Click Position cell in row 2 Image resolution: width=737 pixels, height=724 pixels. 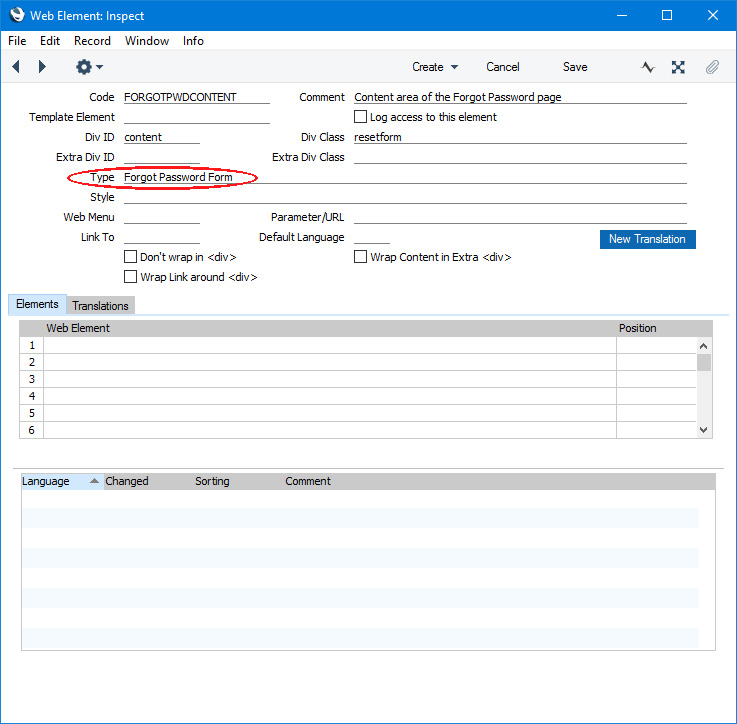click(656, 362)
